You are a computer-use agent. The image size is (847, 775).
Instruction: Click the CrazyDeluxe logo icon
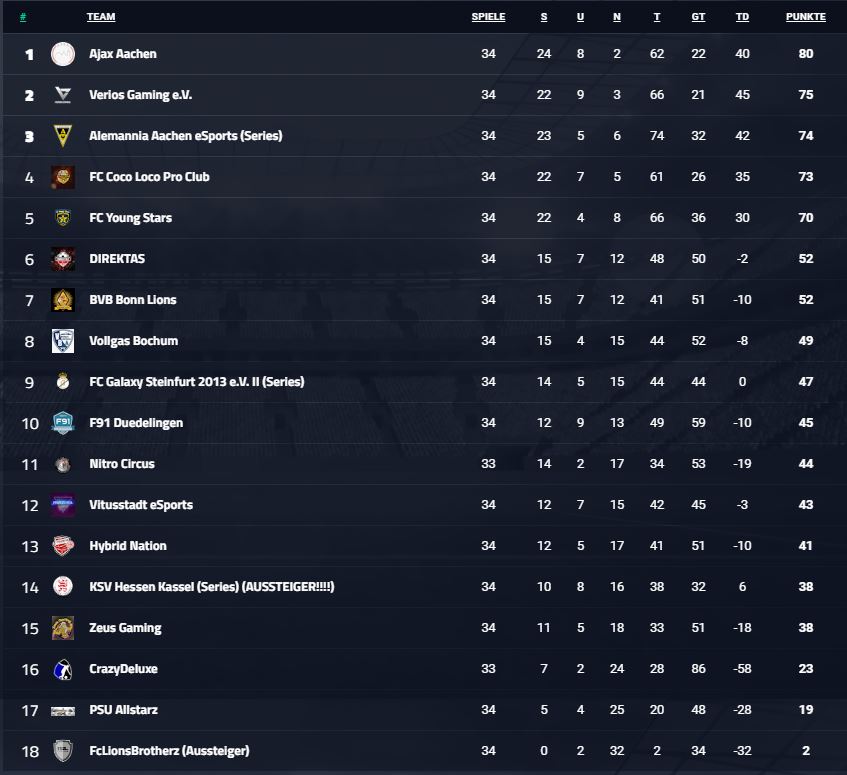(x=63, y=670)
